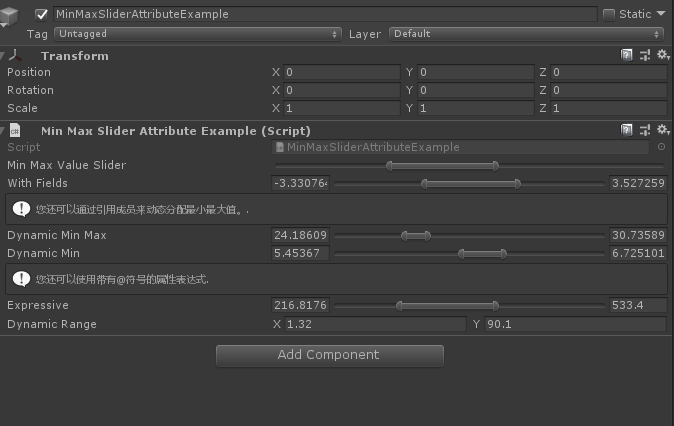Click the Dynamic Min Max slider range
This screenshot has width=674, height=426.
[415, 236]
